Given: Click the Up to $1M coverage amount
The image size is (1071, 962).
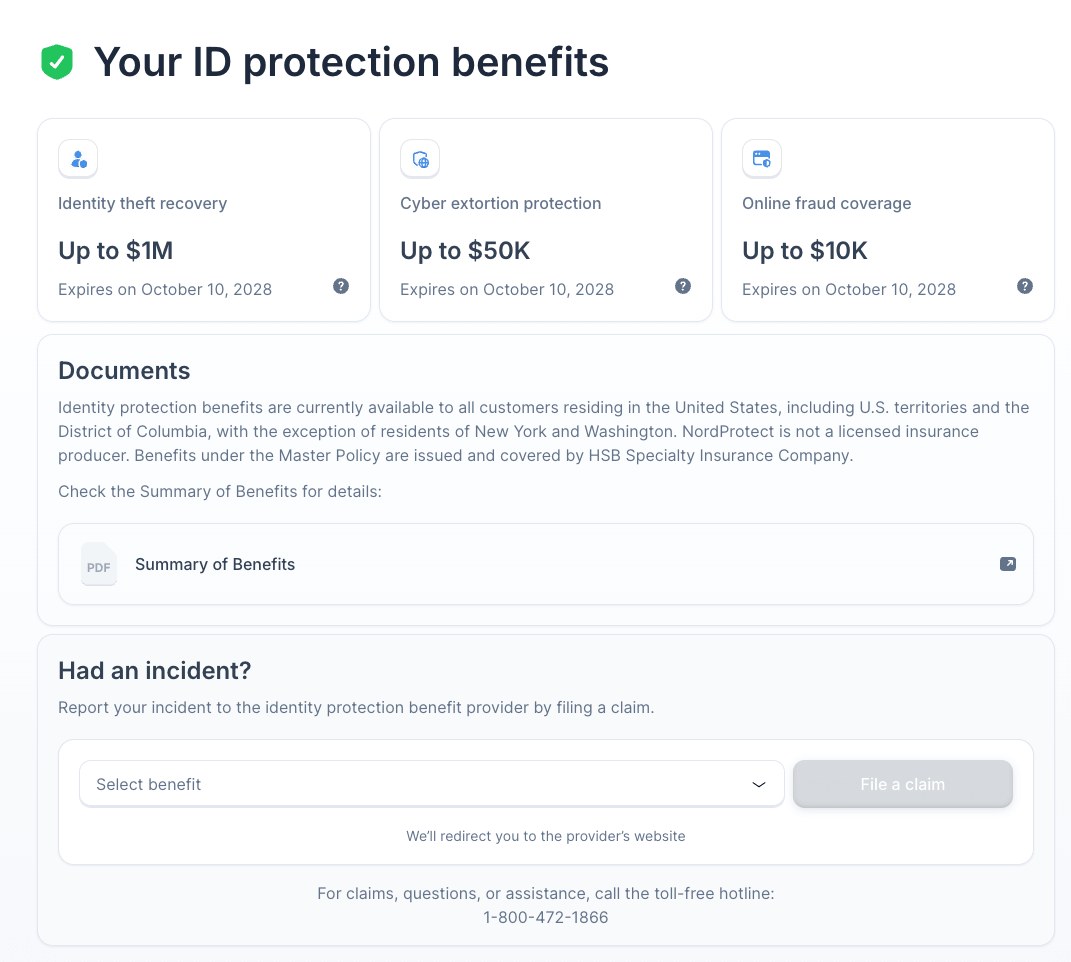Looking at the screenshot, I should click(116, 251).
